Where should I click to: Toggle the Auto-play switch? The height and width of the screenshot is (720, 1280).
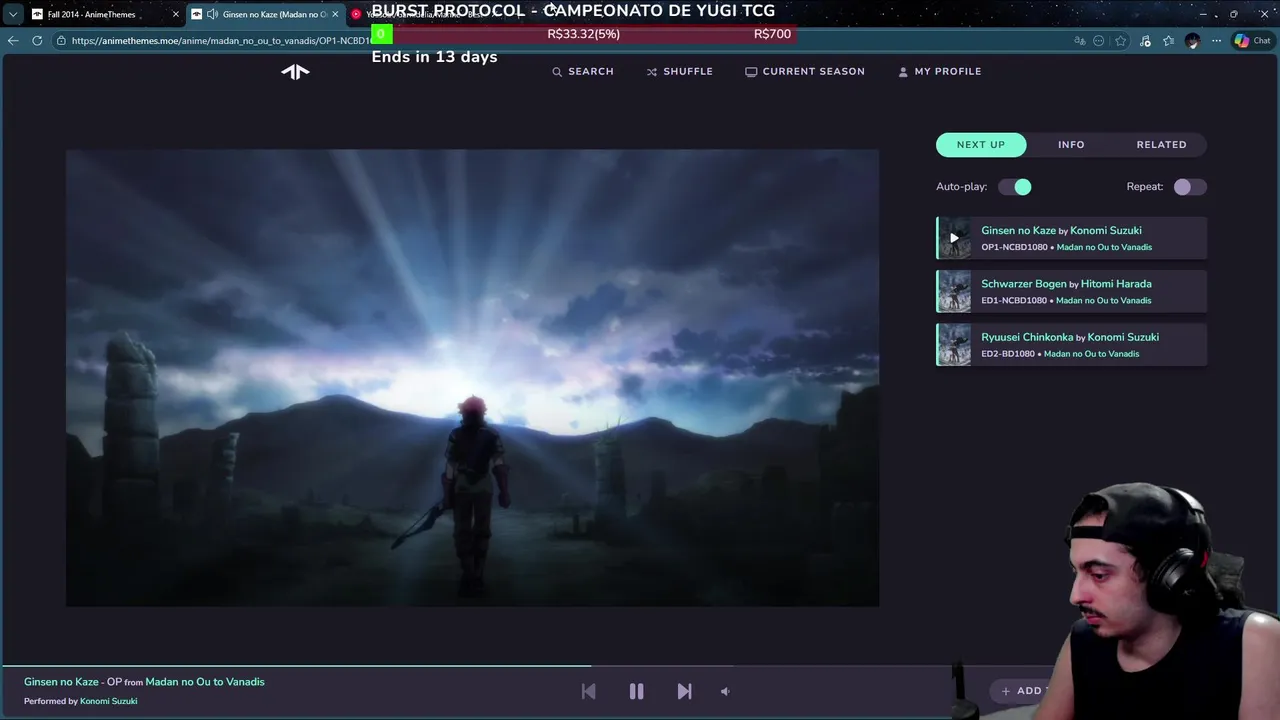point(1015,187)
